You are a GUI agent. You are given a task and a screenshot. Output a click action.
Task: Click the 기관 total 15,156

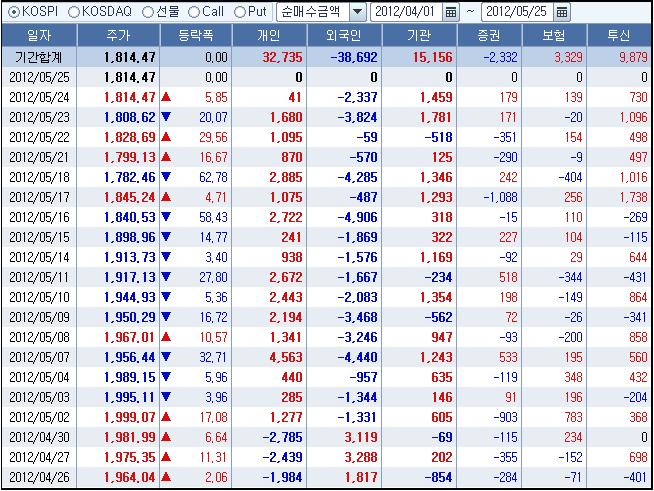(433, 57)
